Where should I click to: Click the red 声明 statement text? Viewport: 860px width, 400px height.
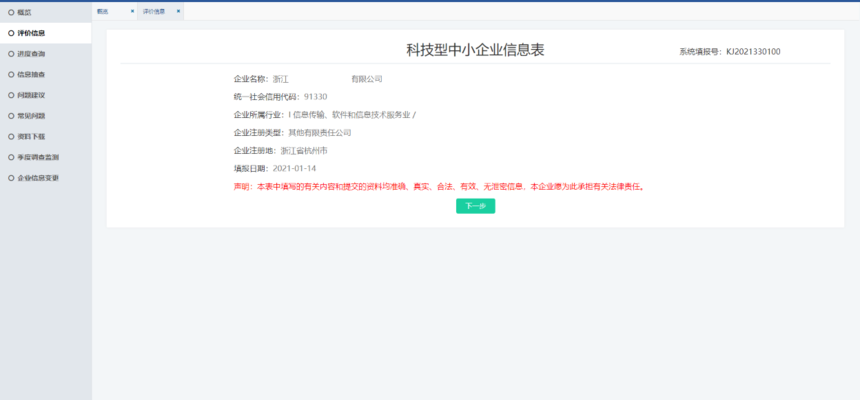pyautogui.click(x=439, y=187)
